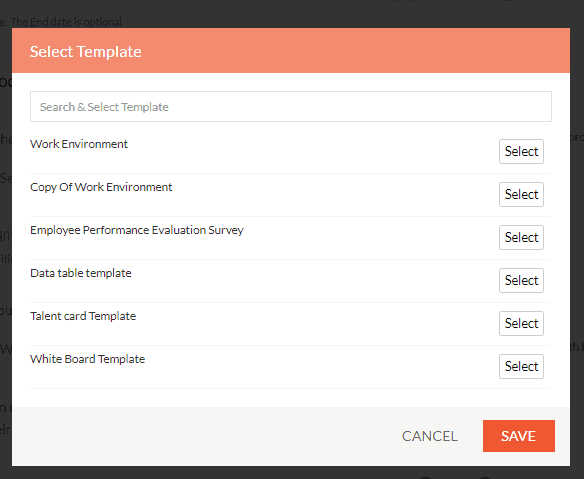Pick Select next to White Board Template
The width and height of the screenshot is (584, 479).
(x=521, y=367)
